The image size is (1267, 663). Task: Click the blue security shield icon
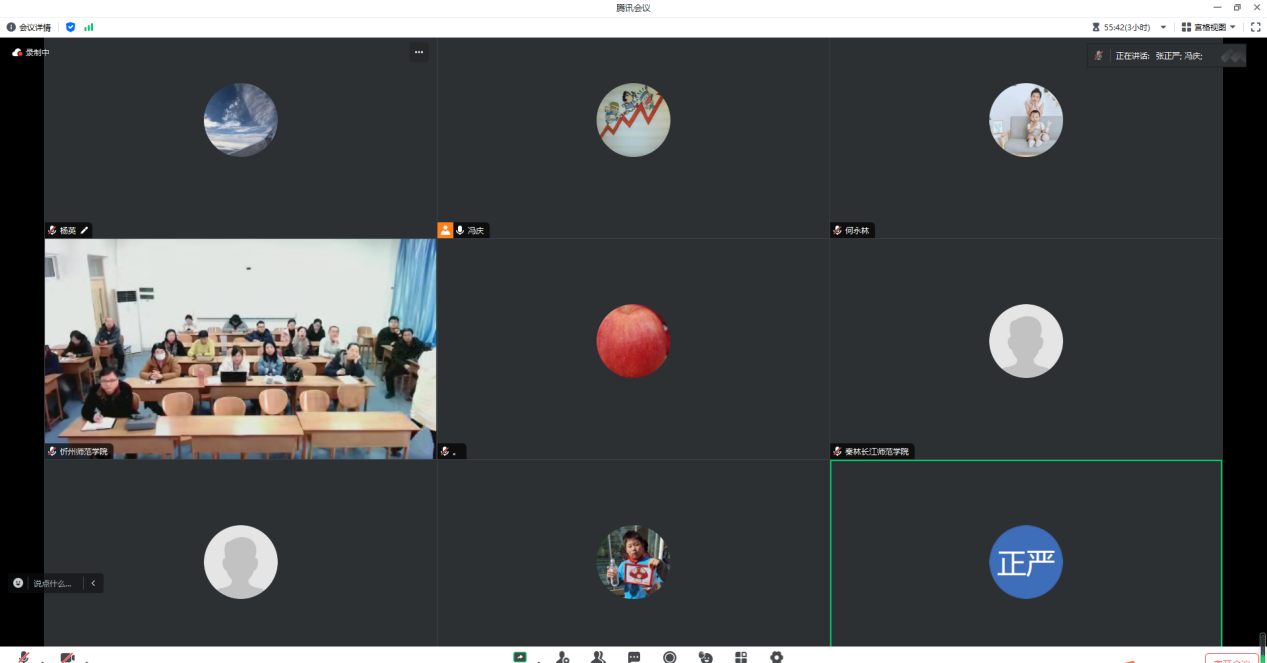70,27
